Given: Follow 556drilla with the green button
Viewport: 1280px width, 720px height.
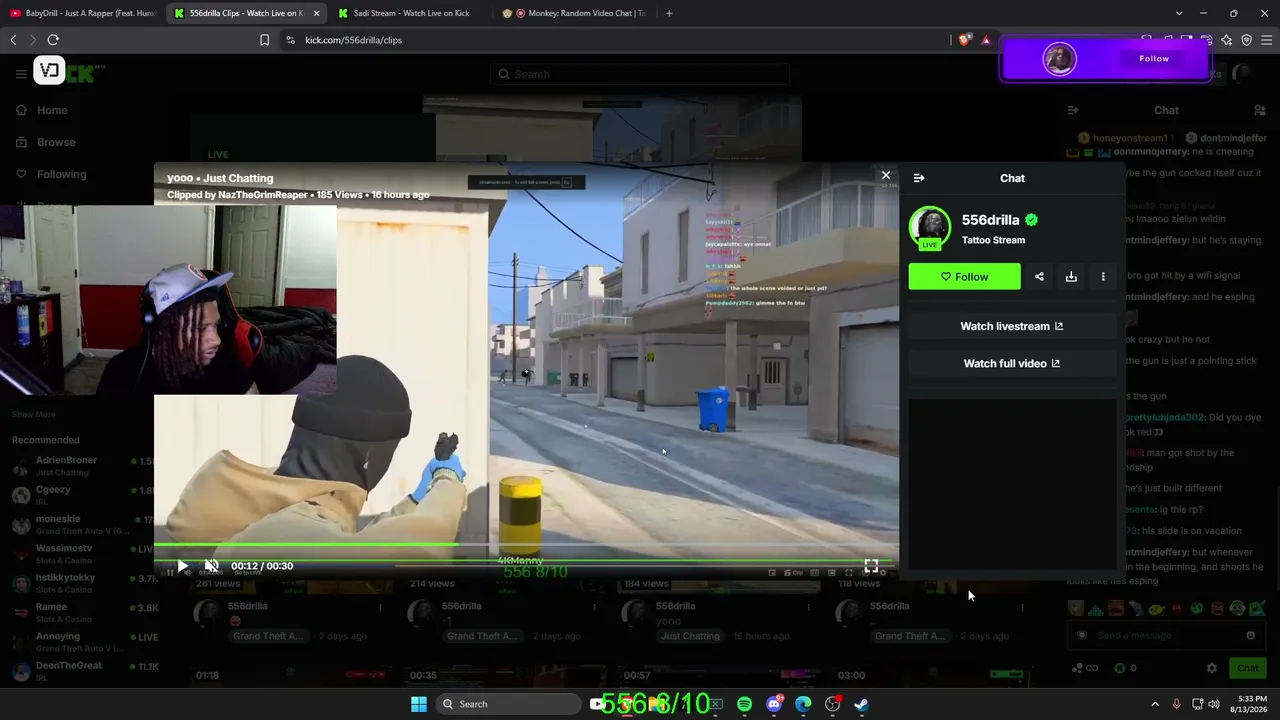Looking at the screenshot, I should (x=964, y=277).
